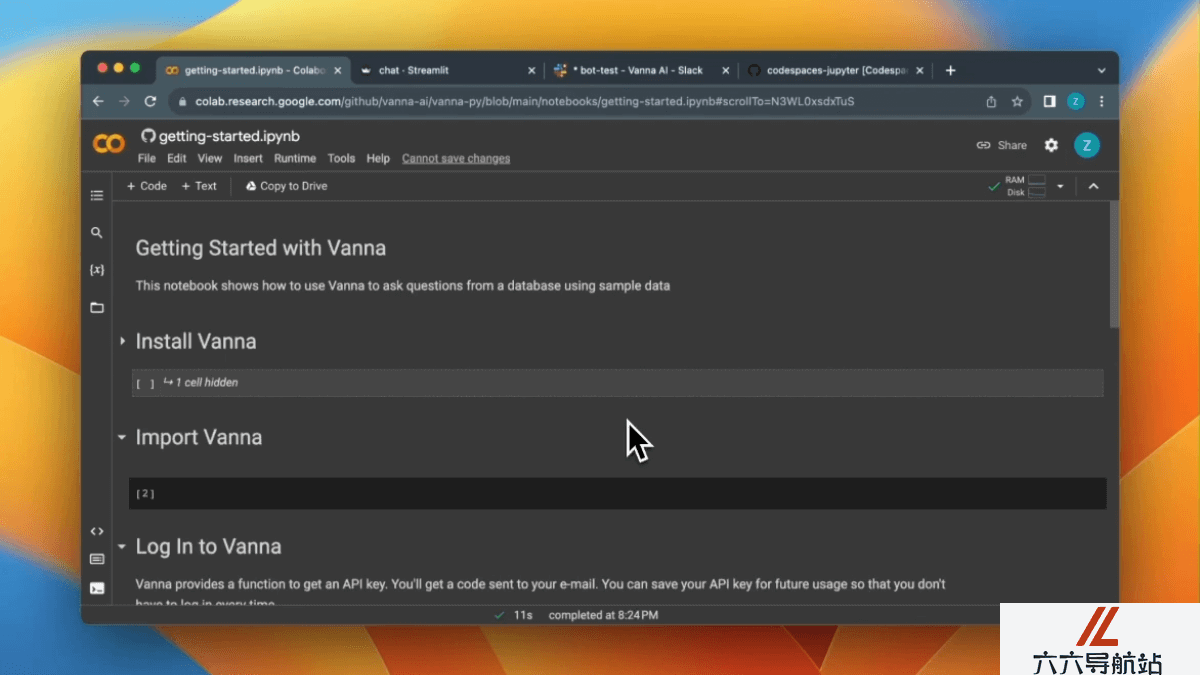
Task: Open the Tools menu
Action: pos(341,158)
